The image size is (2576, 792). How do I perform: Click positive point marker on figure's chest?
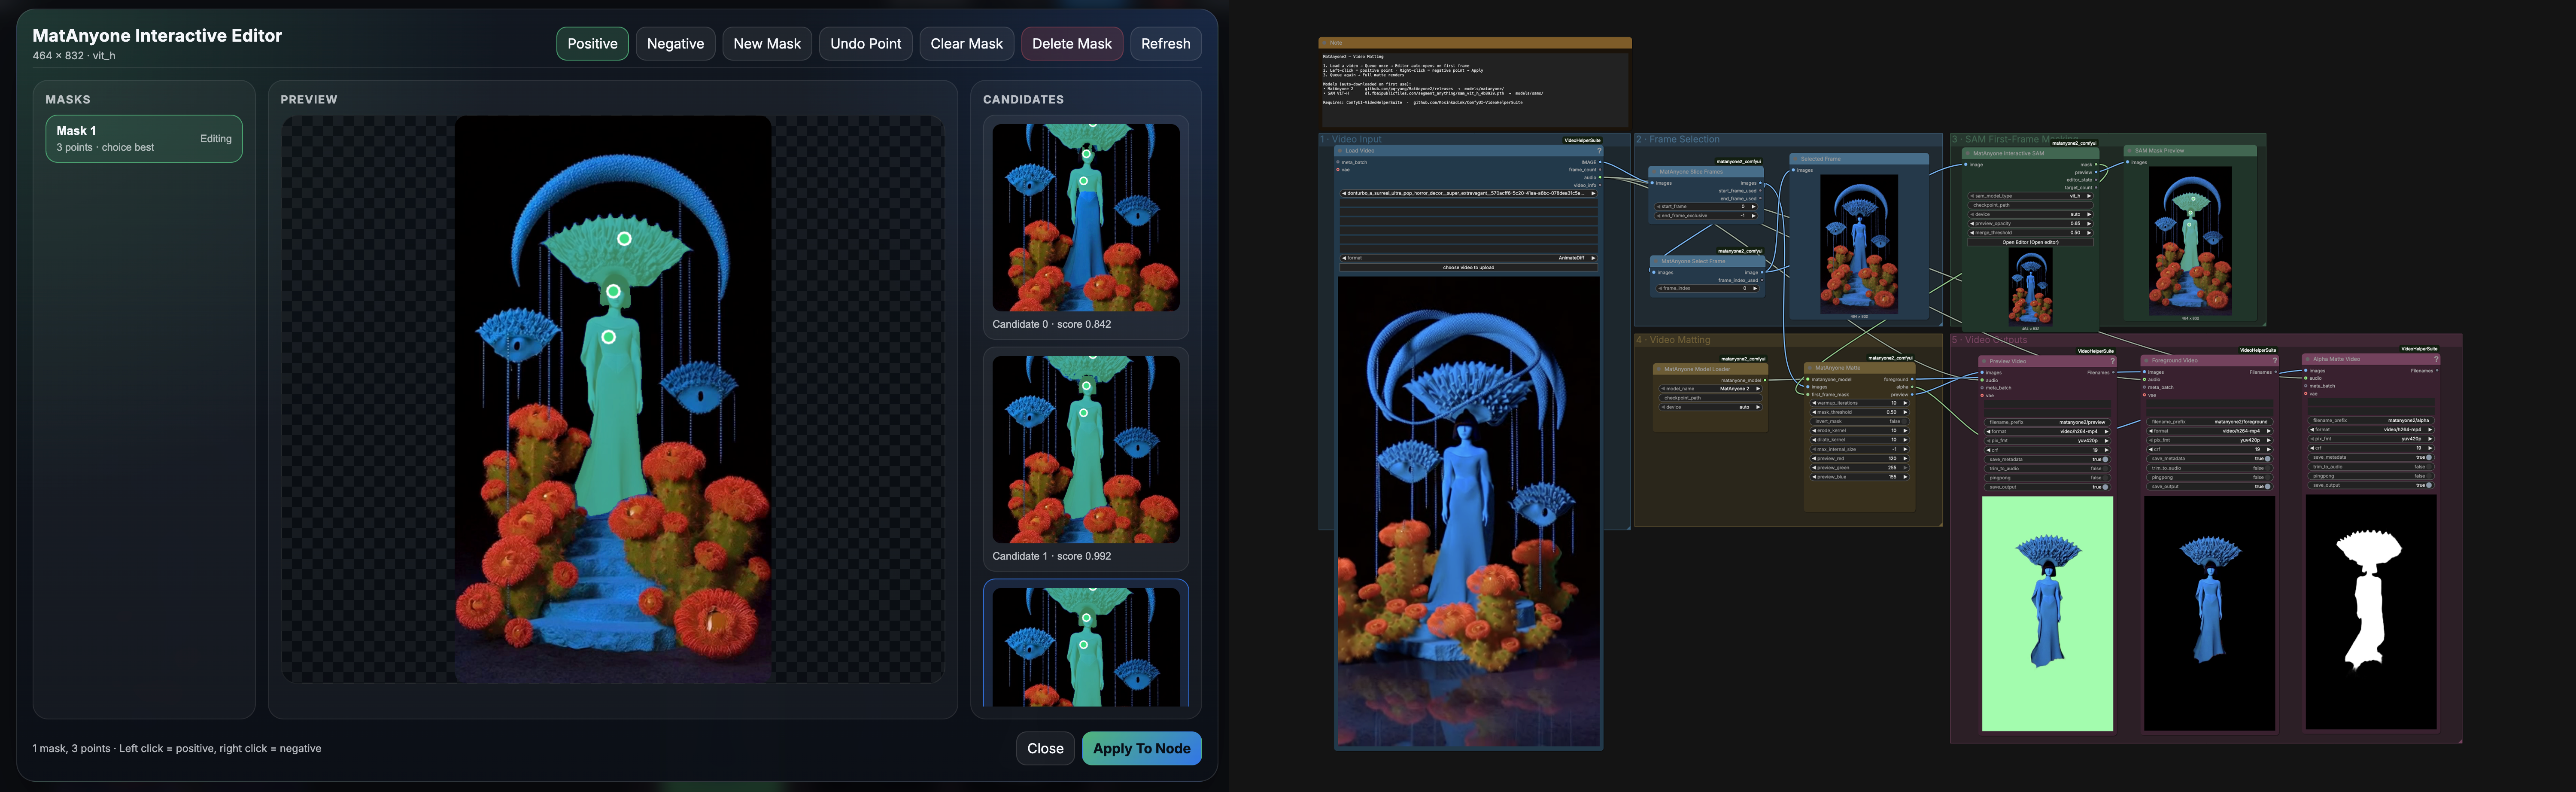click(x=608, y=338)
